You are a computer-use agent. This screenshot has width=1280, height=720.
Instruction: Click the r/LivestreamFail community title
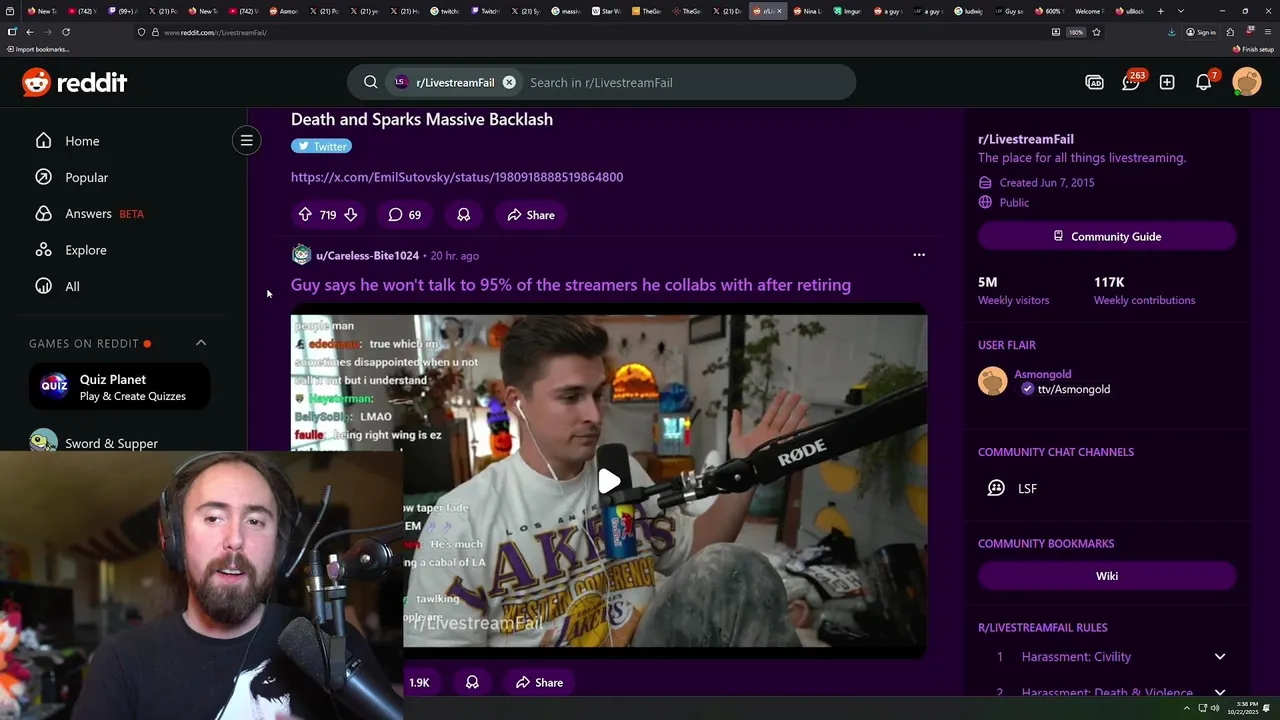coord(1026,139)
